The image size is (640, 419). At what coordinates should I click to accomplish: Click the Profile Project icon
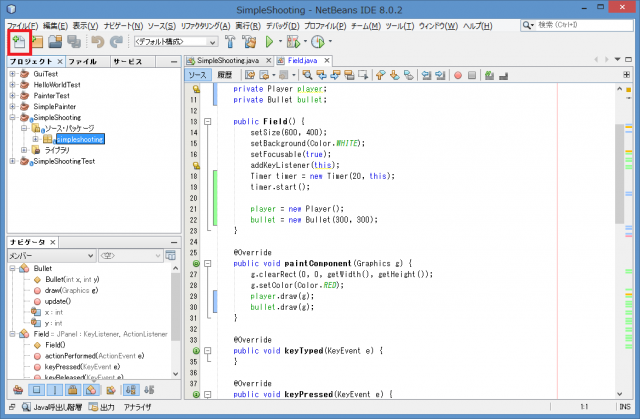(318, 42)
